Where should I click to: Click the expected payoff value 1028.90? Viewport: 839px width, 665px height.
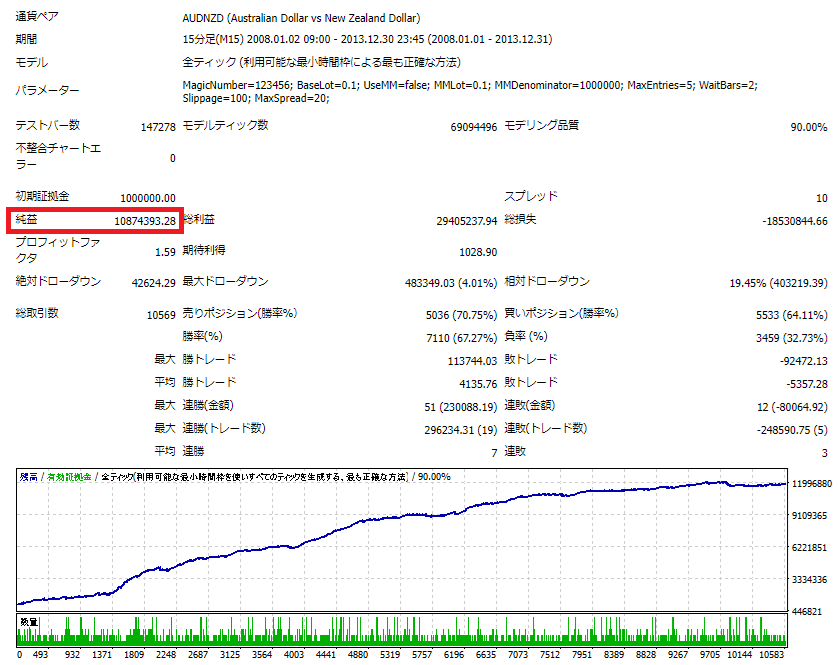coord(478,252)
